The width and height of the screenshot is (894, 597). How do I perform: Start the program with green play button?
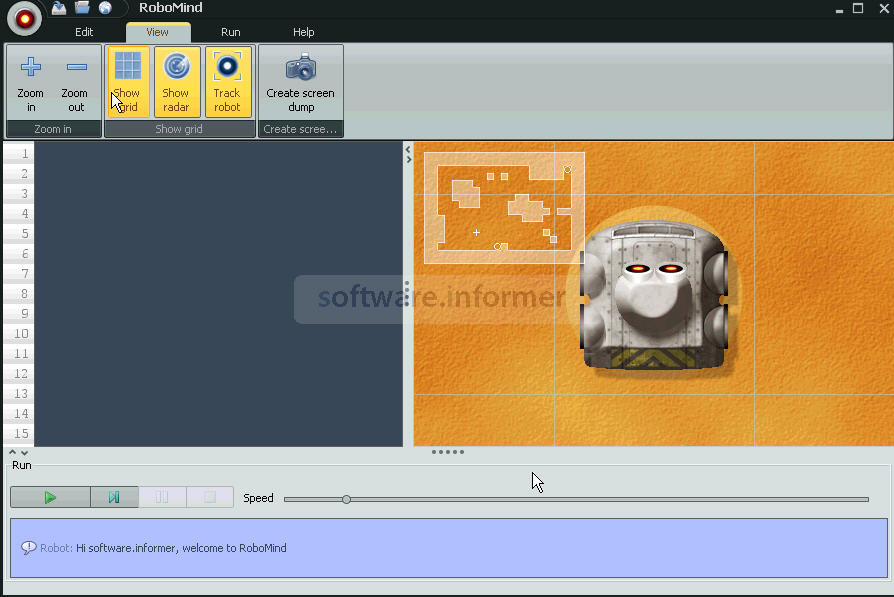coord(50,497)
